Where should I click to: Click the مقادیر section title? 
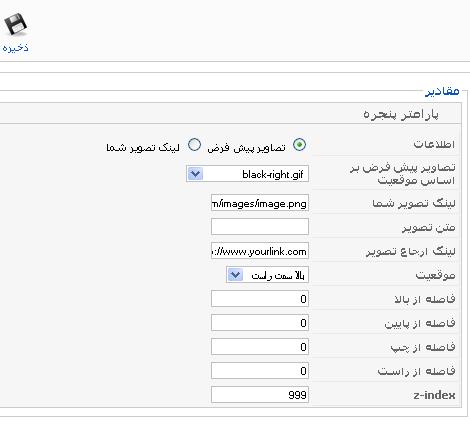pyautogui.click(x=442, y=91)
